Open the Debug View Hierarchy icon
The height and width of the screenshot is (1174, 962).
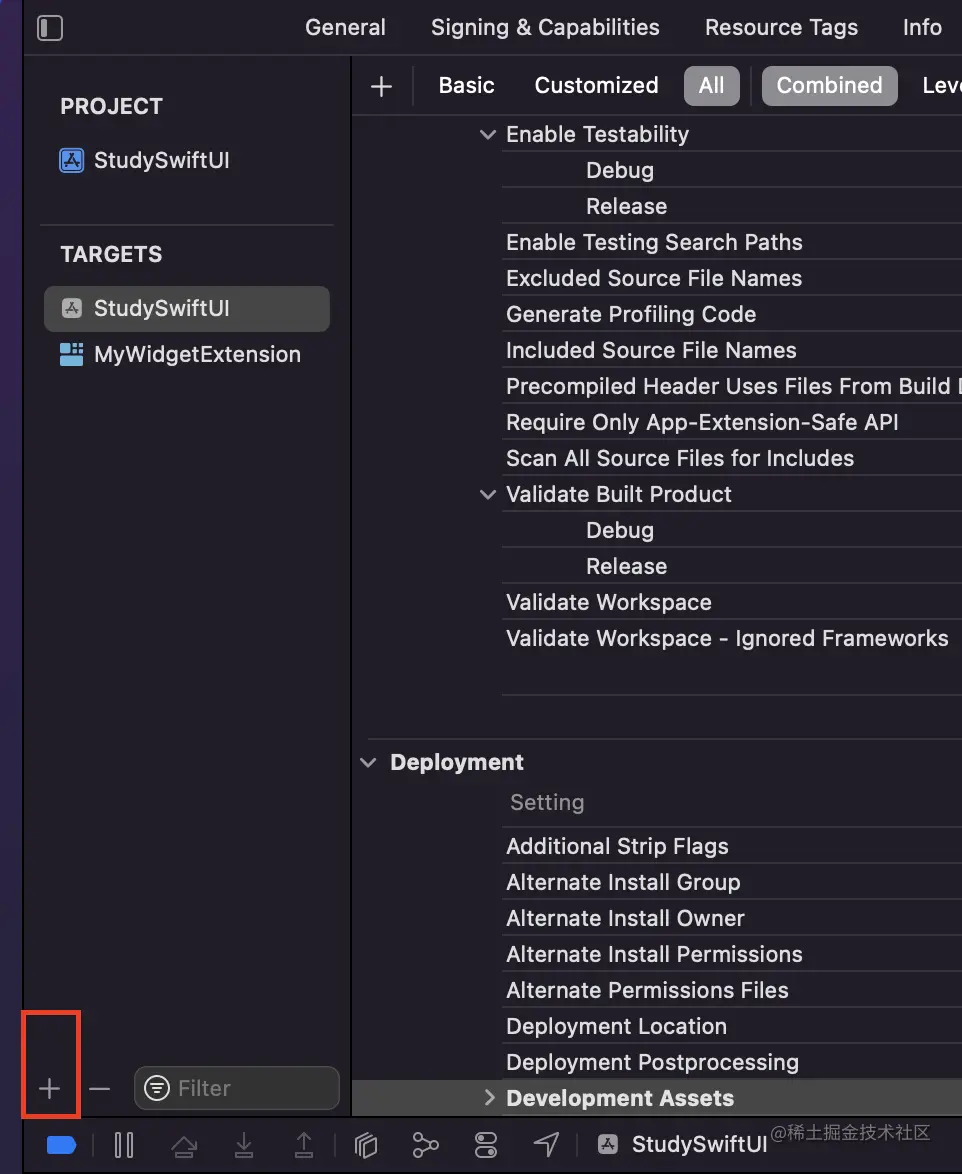click(x=365, y=1145)
